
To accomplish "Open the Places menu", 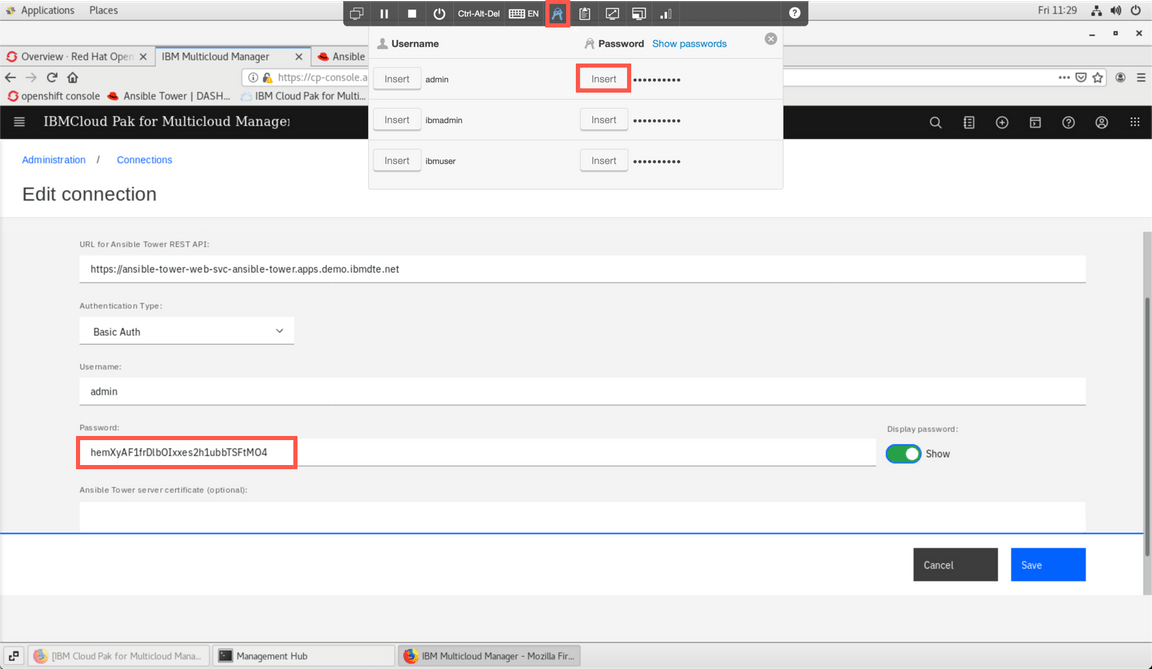I will (104, 10).
